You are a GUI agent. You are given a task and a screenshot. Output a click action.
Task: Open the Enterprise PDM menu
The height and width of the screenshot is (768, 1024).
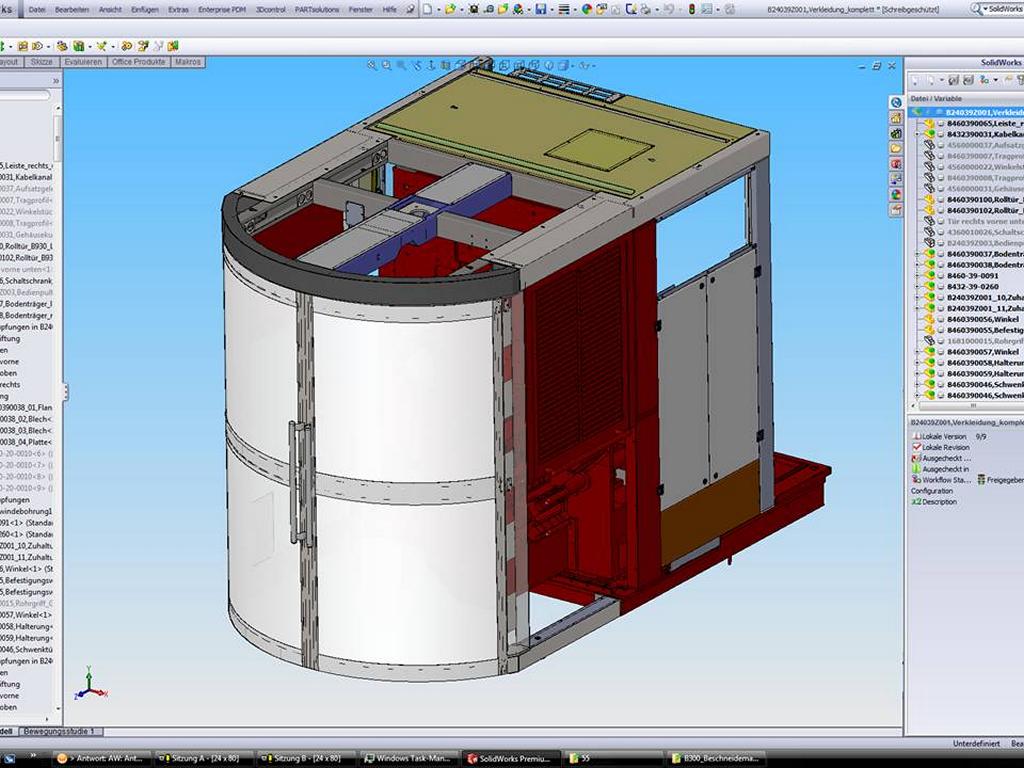[x=222, y=10]
